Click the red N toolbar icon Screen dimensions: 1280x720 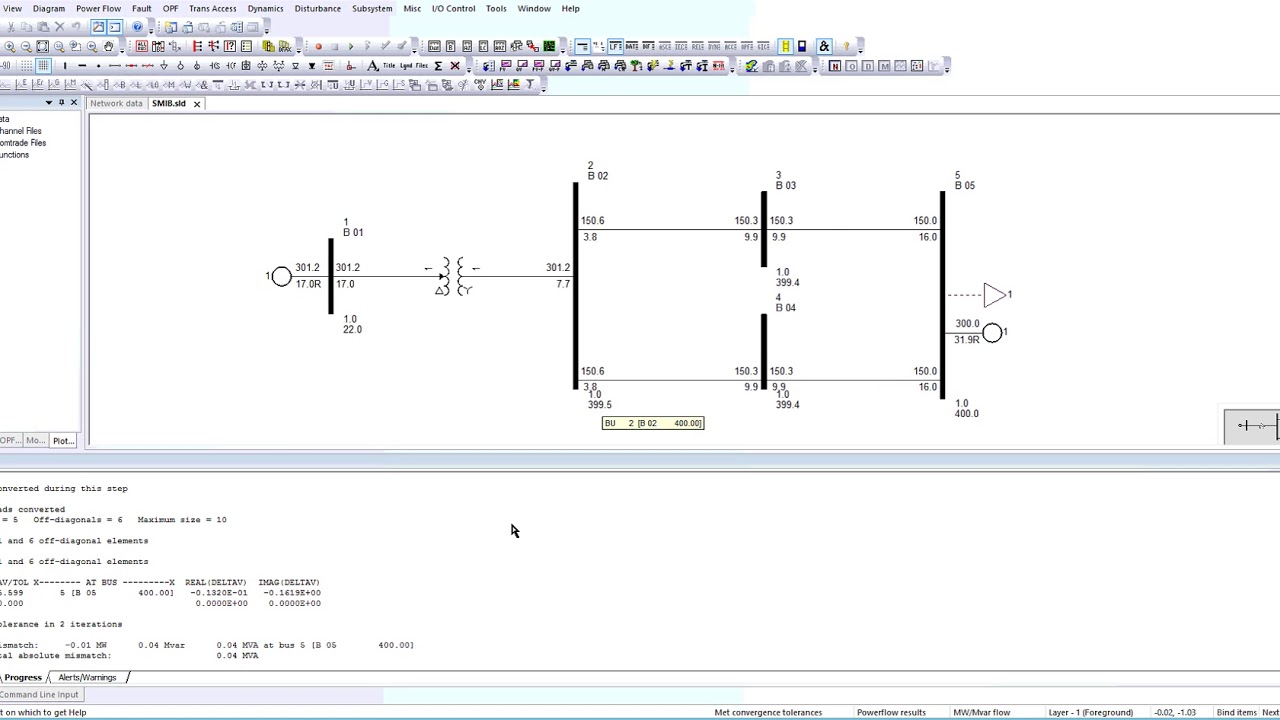(x=834, y=66)
